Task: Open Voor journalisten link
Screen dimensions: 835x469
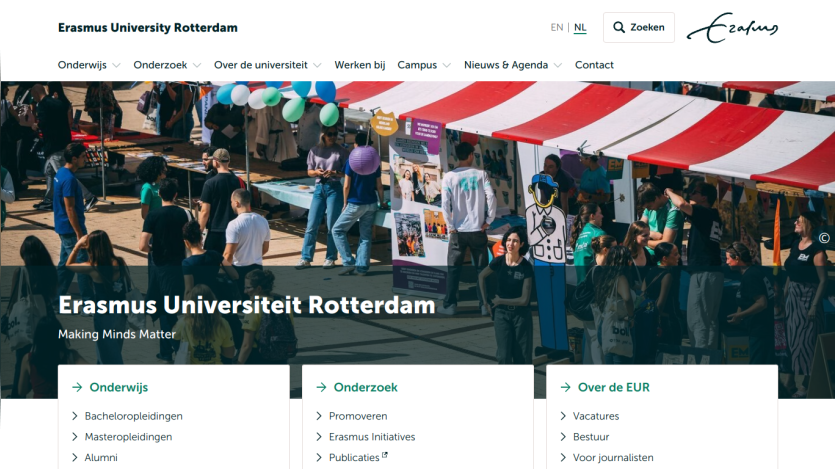Action: click(x=613, y=457)
